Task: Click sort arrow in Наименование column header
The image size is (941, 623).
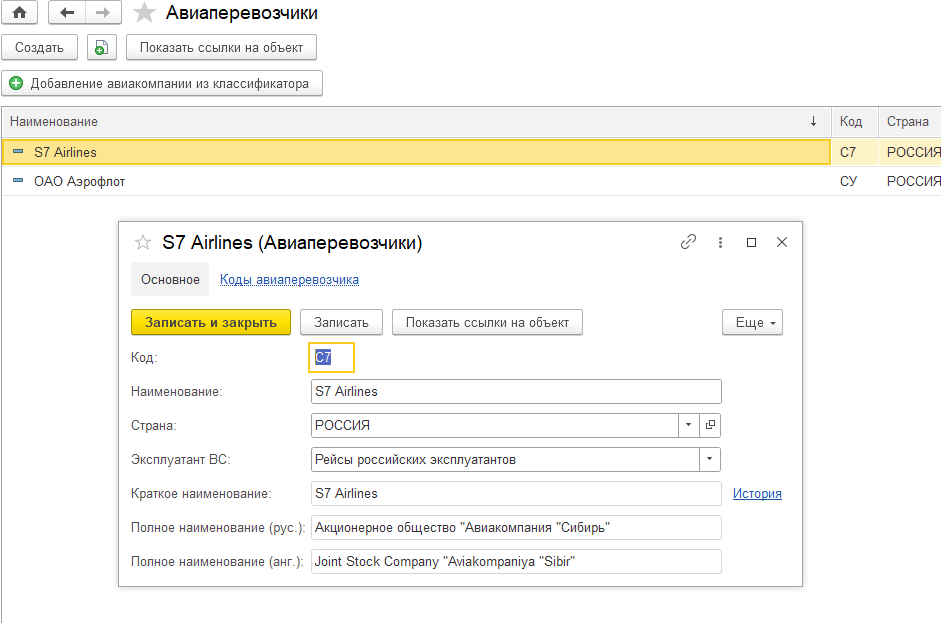Action: click(x=813, y=121)
